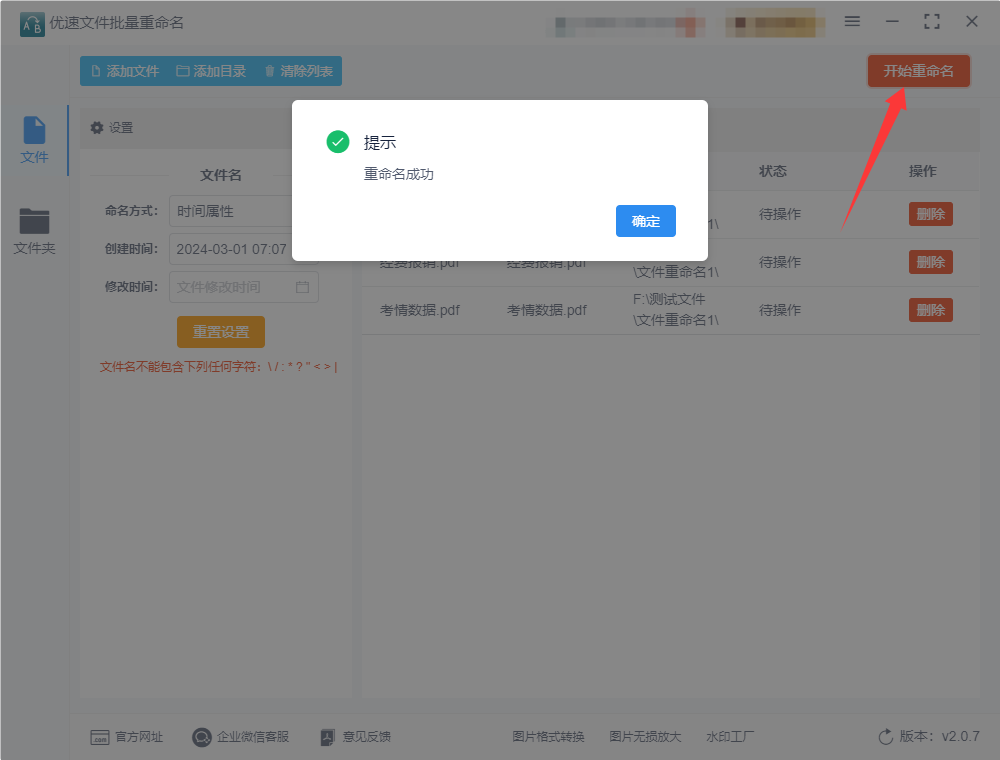Click the 修改时间 input field

click(x=243, y=287)
